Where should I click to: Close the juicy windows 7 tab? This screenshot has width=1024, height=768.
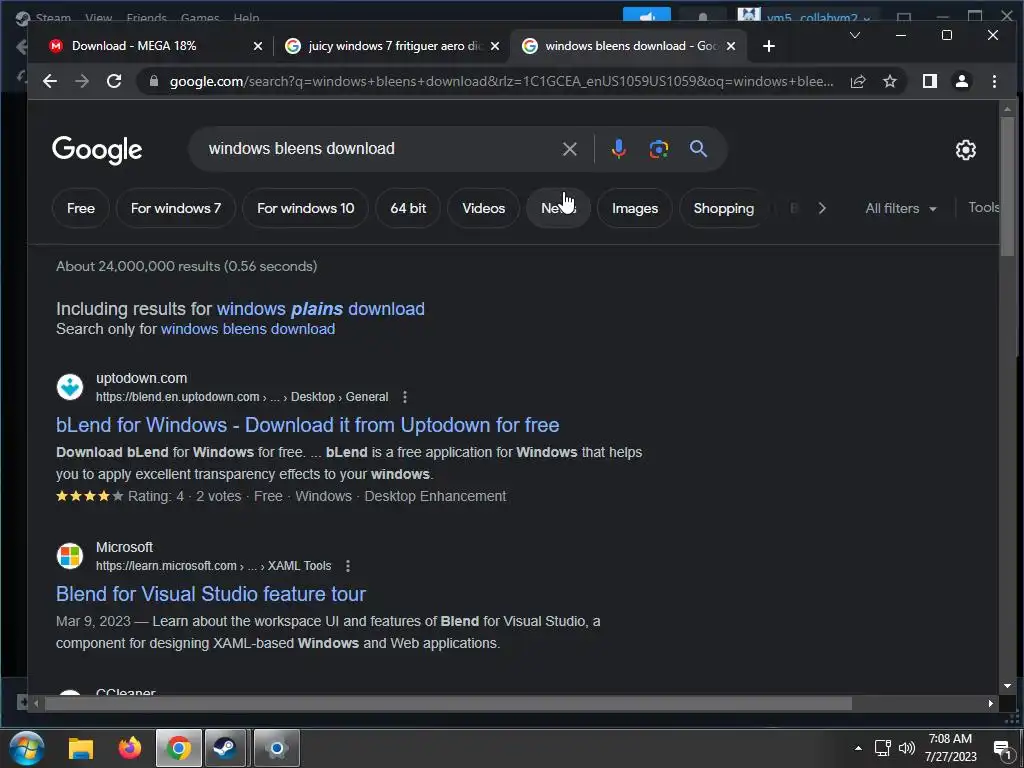(x=495, y=46)
